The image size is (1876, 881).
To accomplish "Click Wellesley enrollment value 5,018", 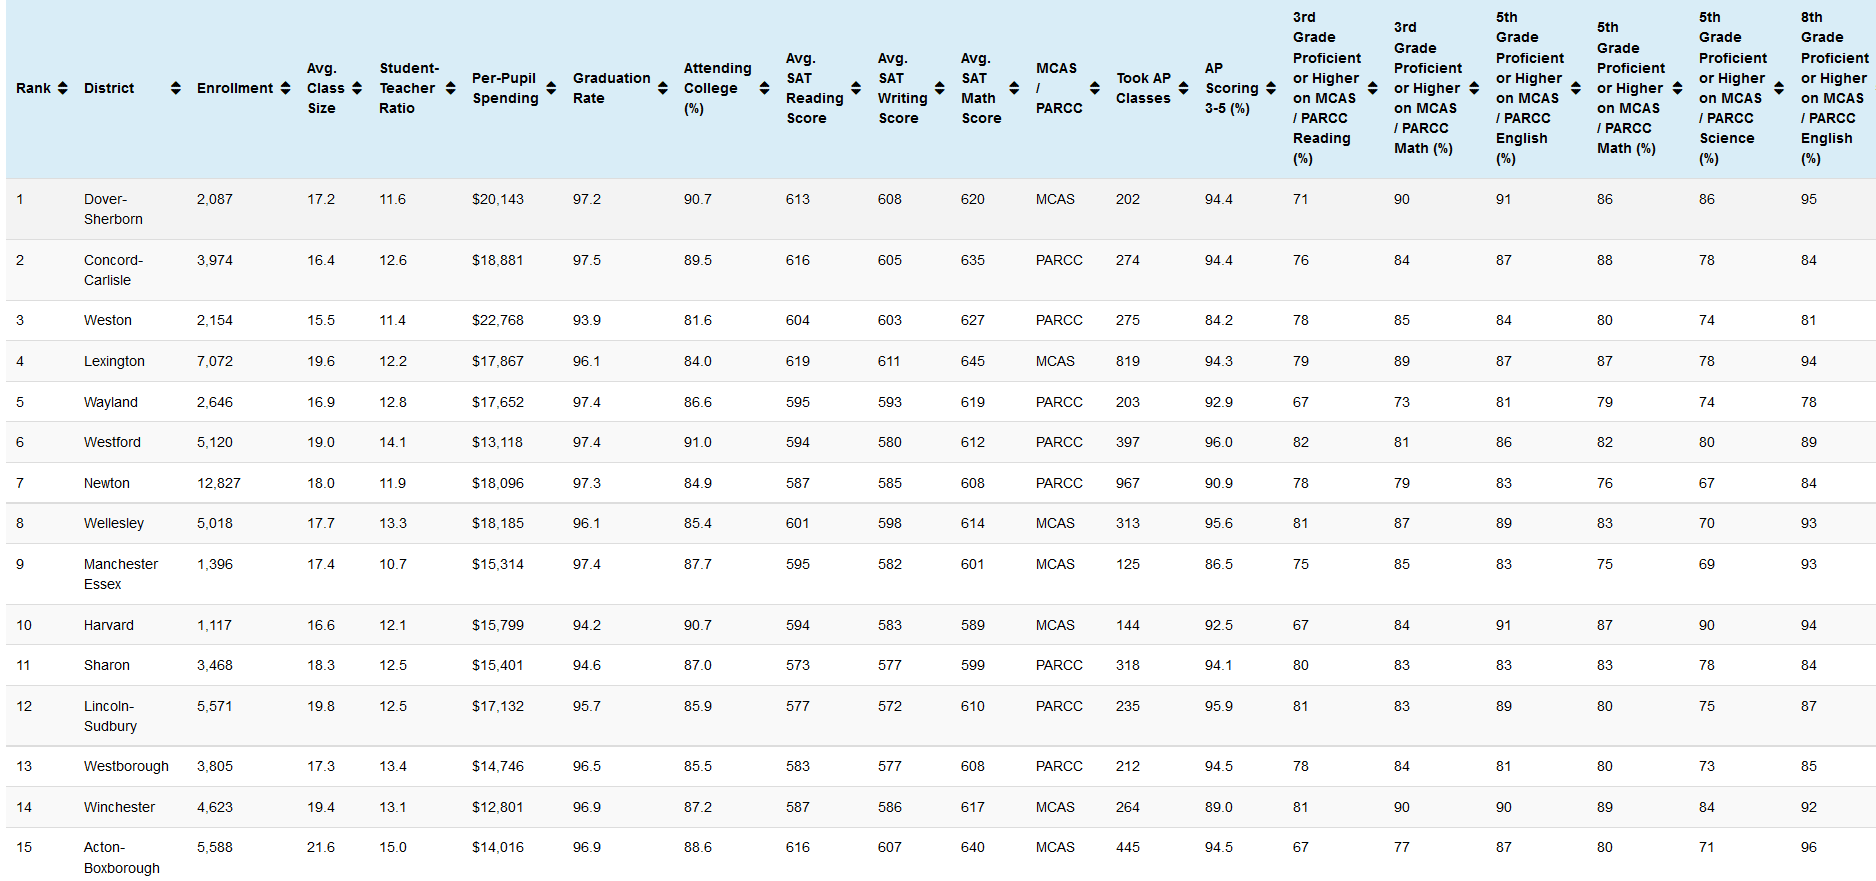I will click(x=215, y=523).
